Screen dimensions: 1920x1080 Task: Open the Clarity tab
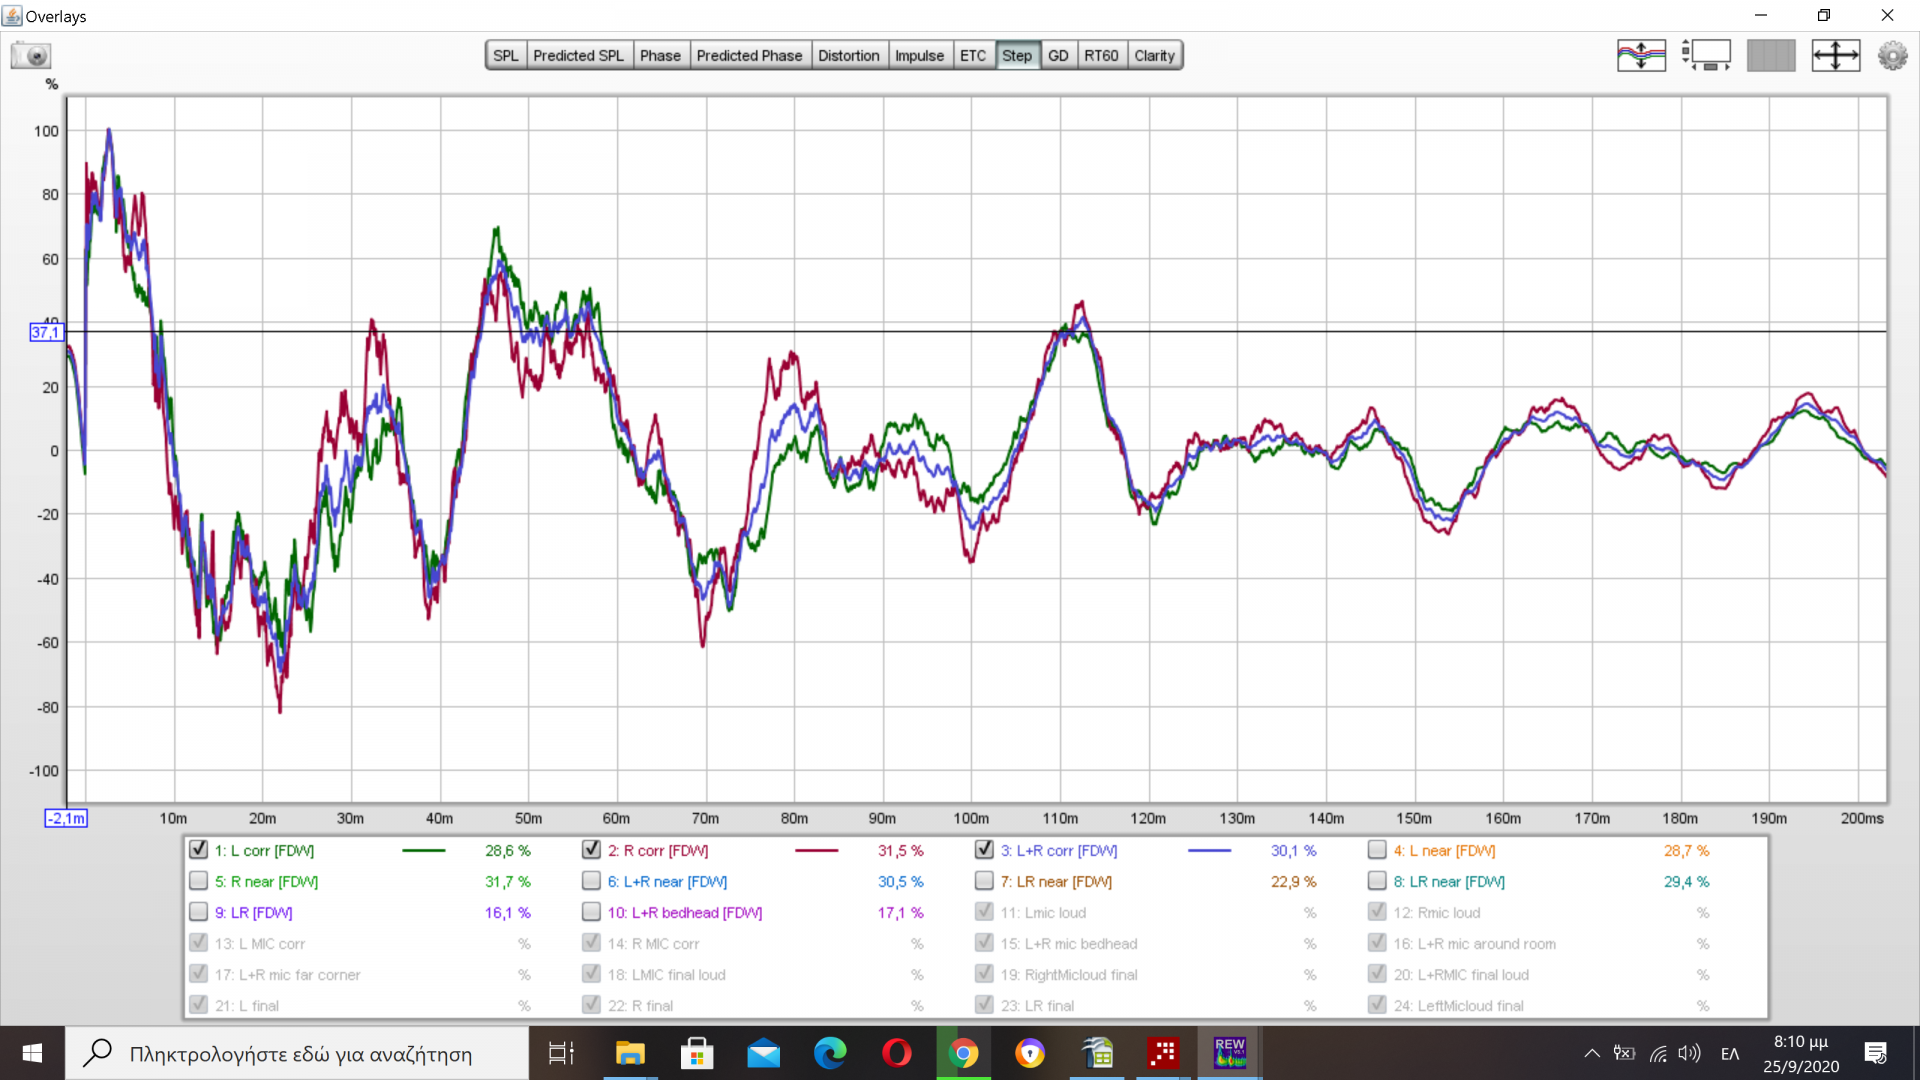[1154, 55]
